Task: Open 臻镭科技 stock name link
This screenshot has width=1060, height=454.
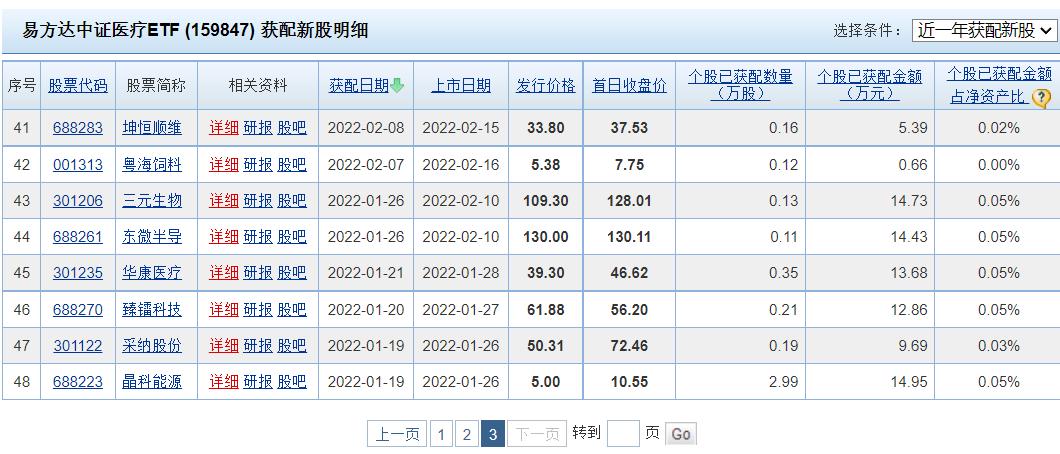Action: 152,309
